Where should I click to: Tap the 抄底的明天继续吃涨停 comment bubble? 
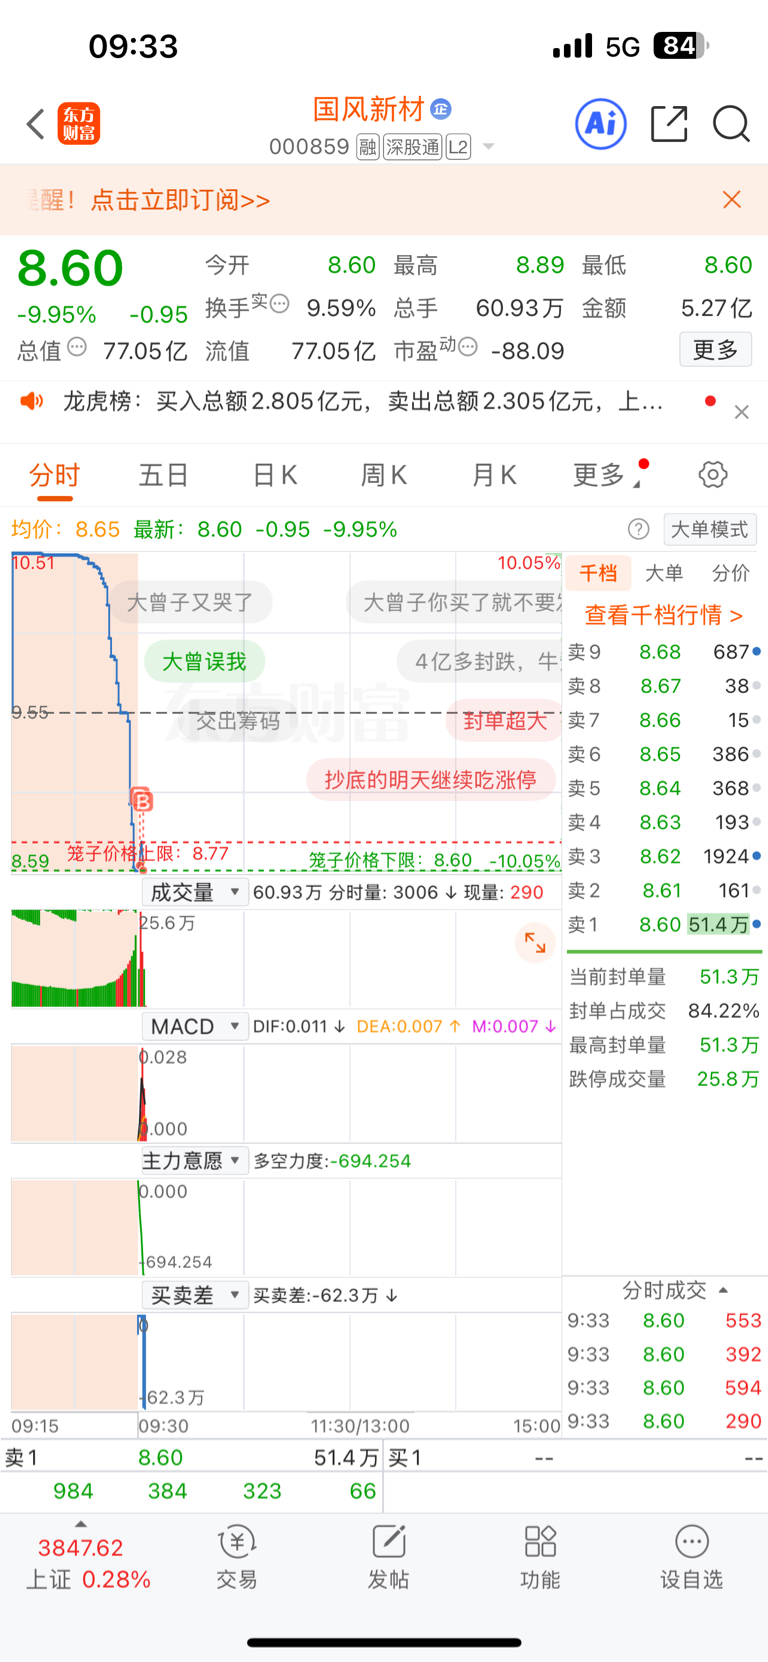430,779
